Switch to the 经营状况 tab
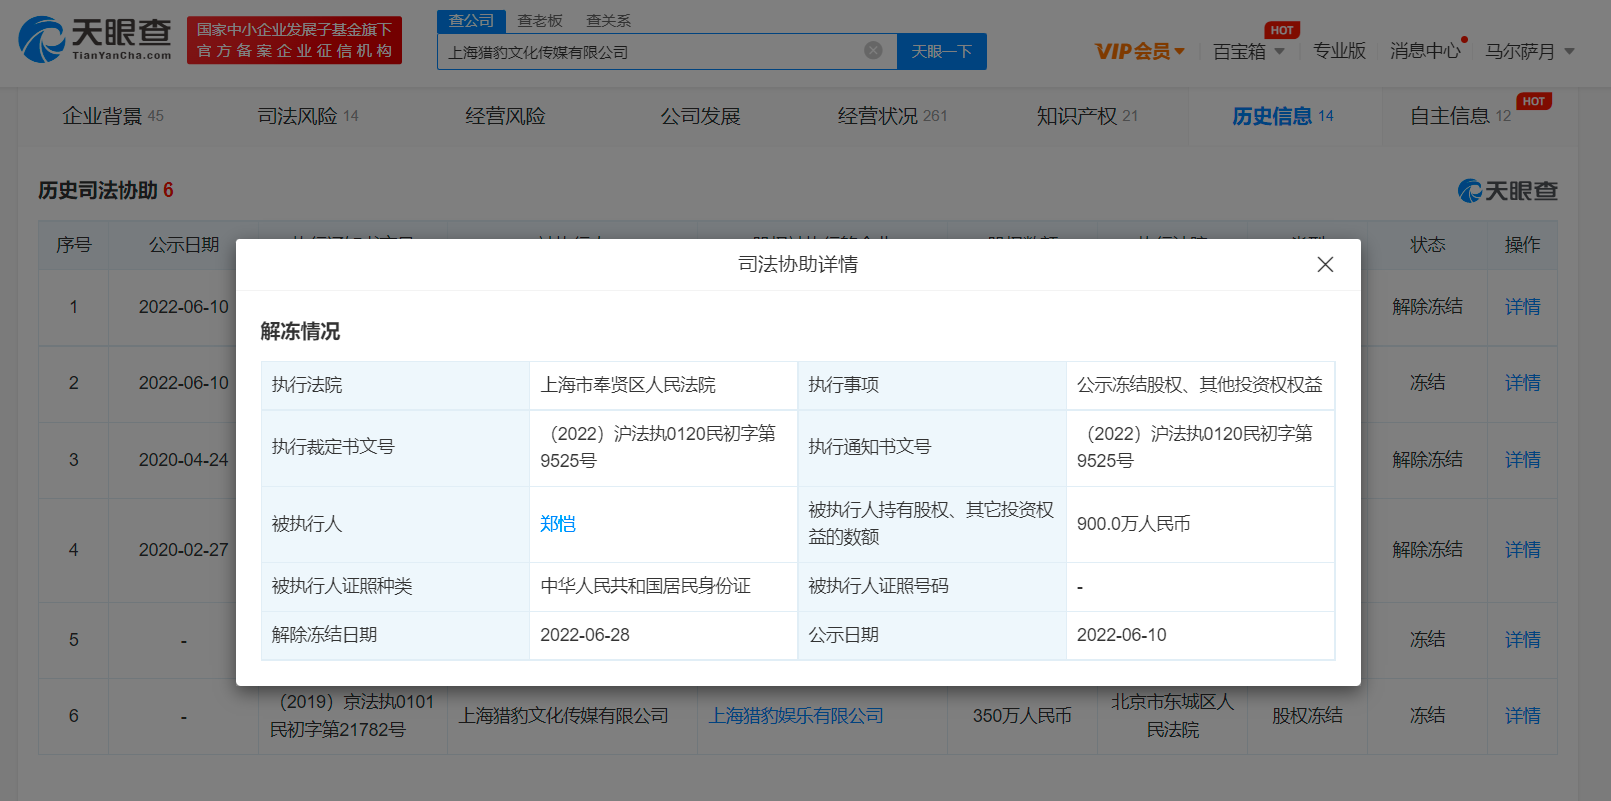 tap(892, 116)
